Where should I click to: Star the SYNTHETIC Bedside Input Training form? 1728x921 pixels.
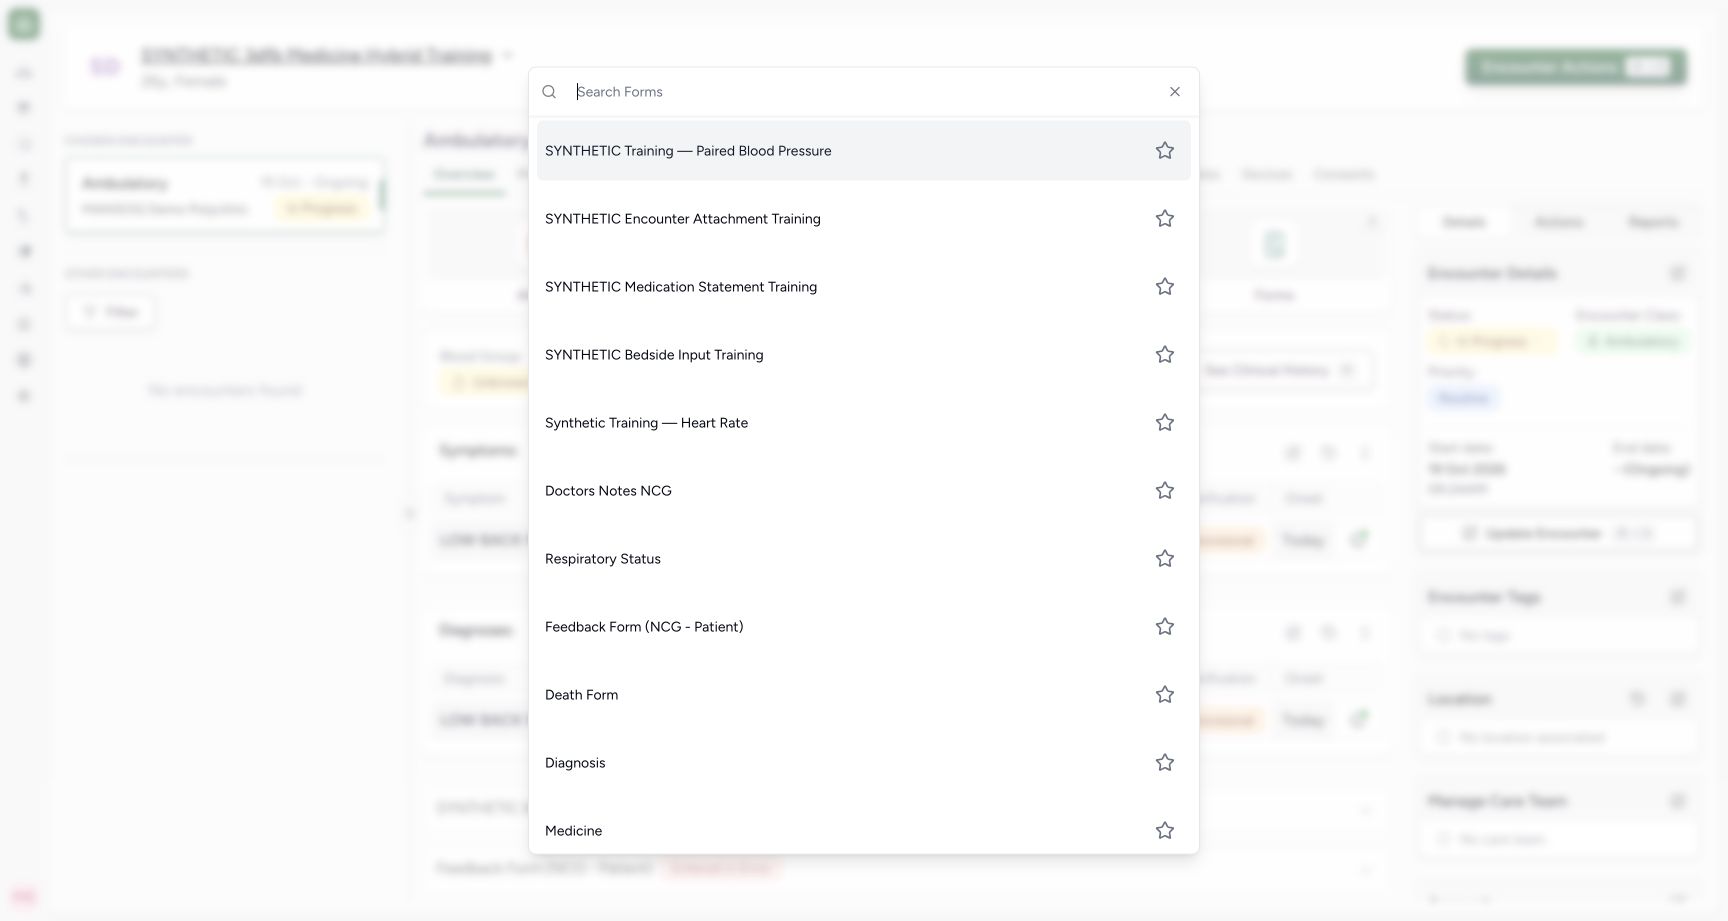1165,355
